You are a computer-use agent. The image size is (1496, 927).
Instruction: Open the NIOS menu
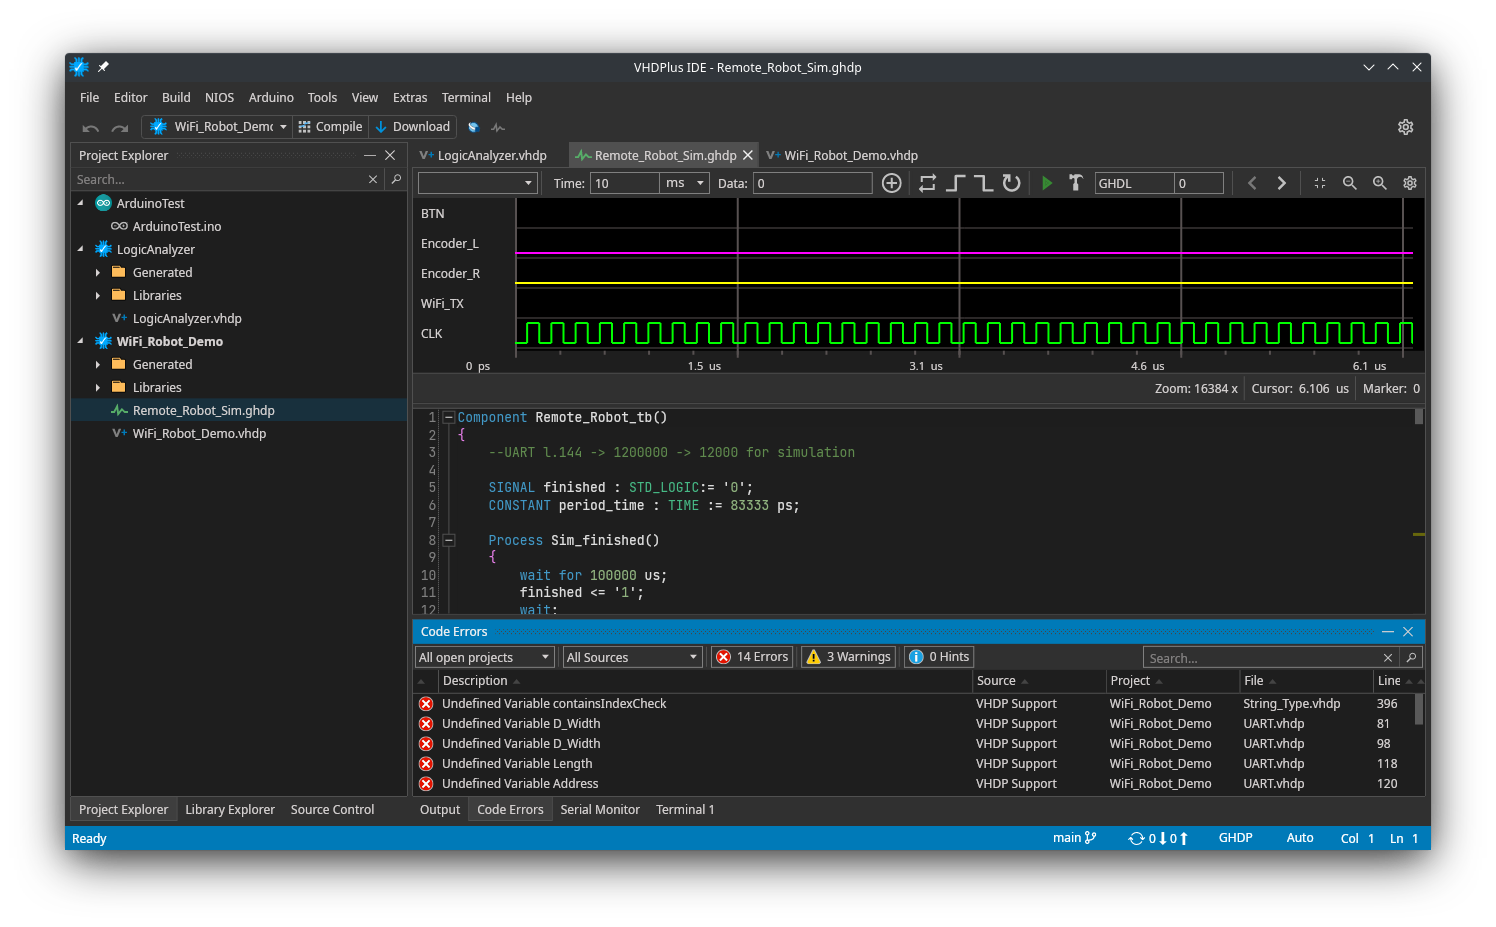pyautogui.click(x=219, y=97)
